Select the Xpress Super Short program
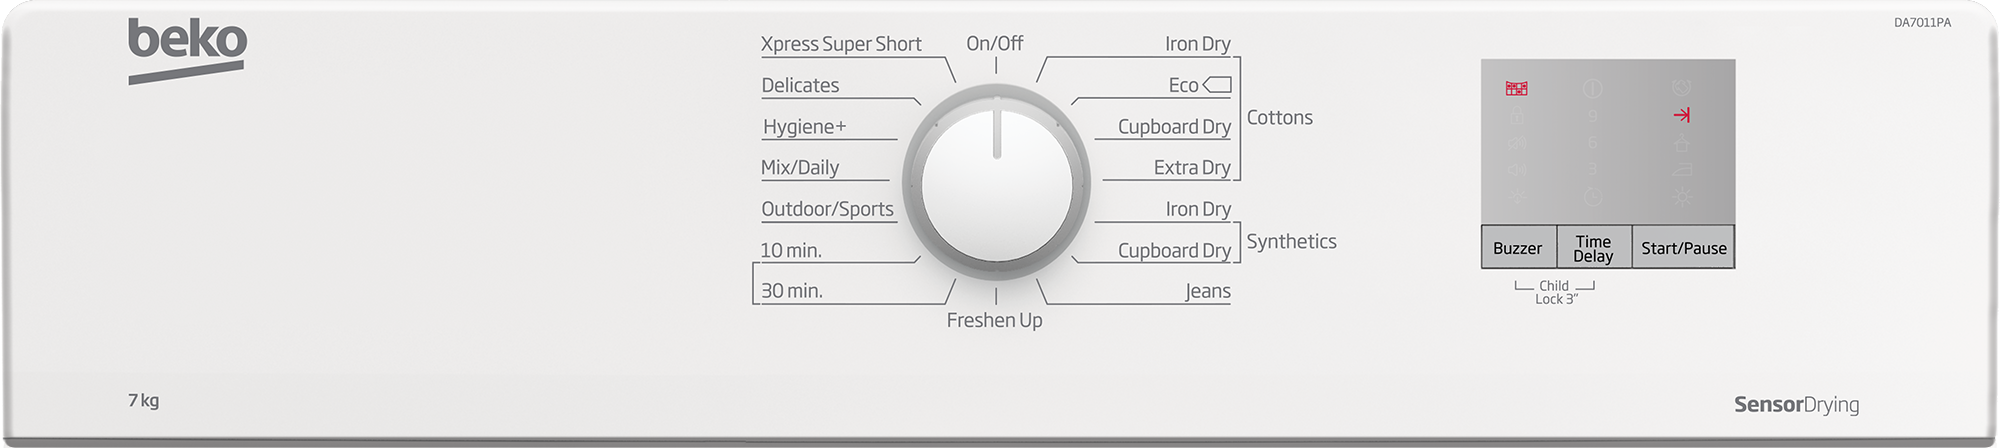2000x448 pixels. 841,44
